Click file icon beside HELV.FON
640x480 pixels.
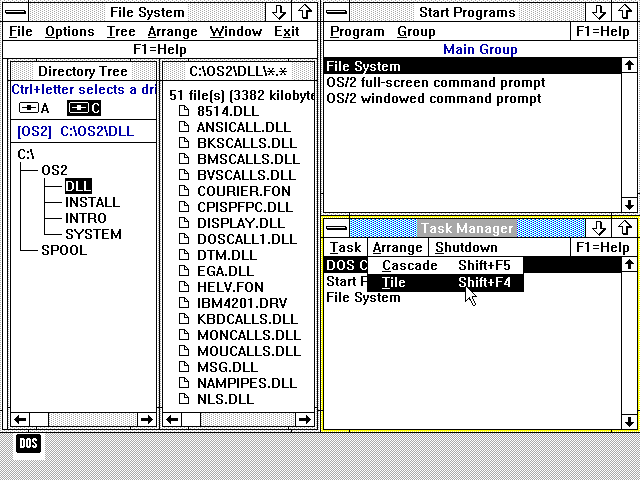(184, 287)
